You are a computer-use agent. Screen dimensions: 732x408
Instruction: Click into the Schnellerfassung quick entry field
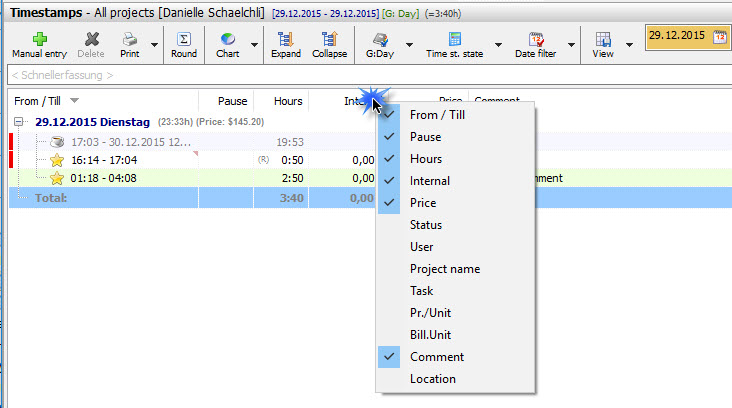(300, 75)
